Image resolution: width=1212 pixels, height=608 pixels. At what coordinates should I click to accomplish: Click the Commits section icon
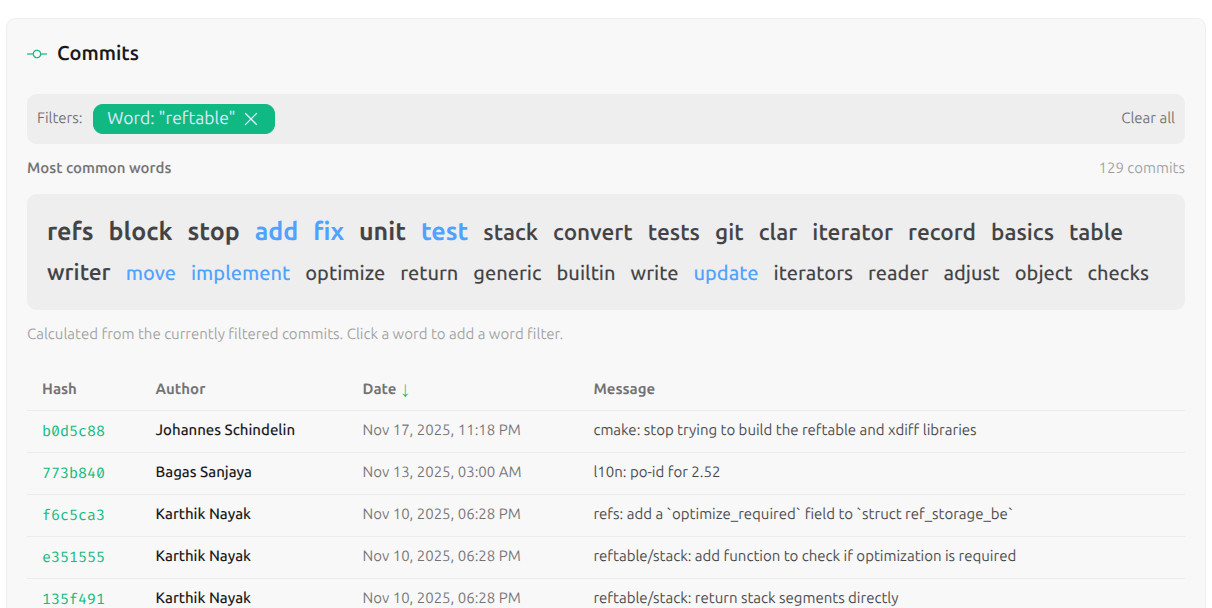[37, 54]
